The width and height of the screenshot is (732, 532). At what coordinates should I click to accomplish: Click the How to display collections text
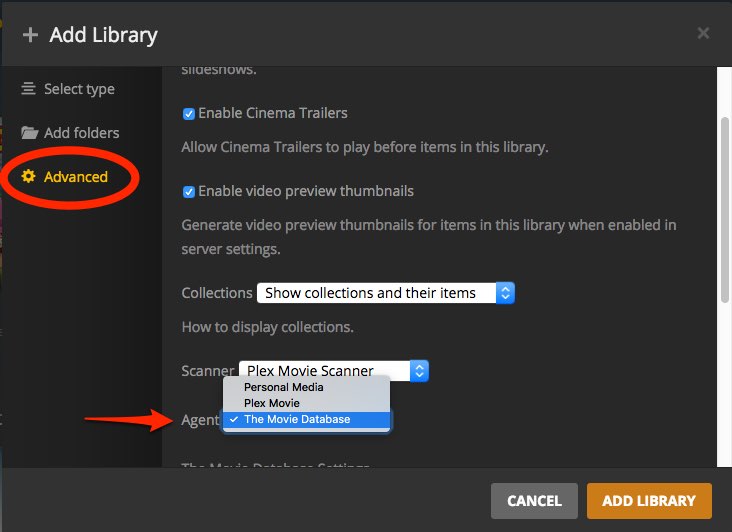[267, 327]
